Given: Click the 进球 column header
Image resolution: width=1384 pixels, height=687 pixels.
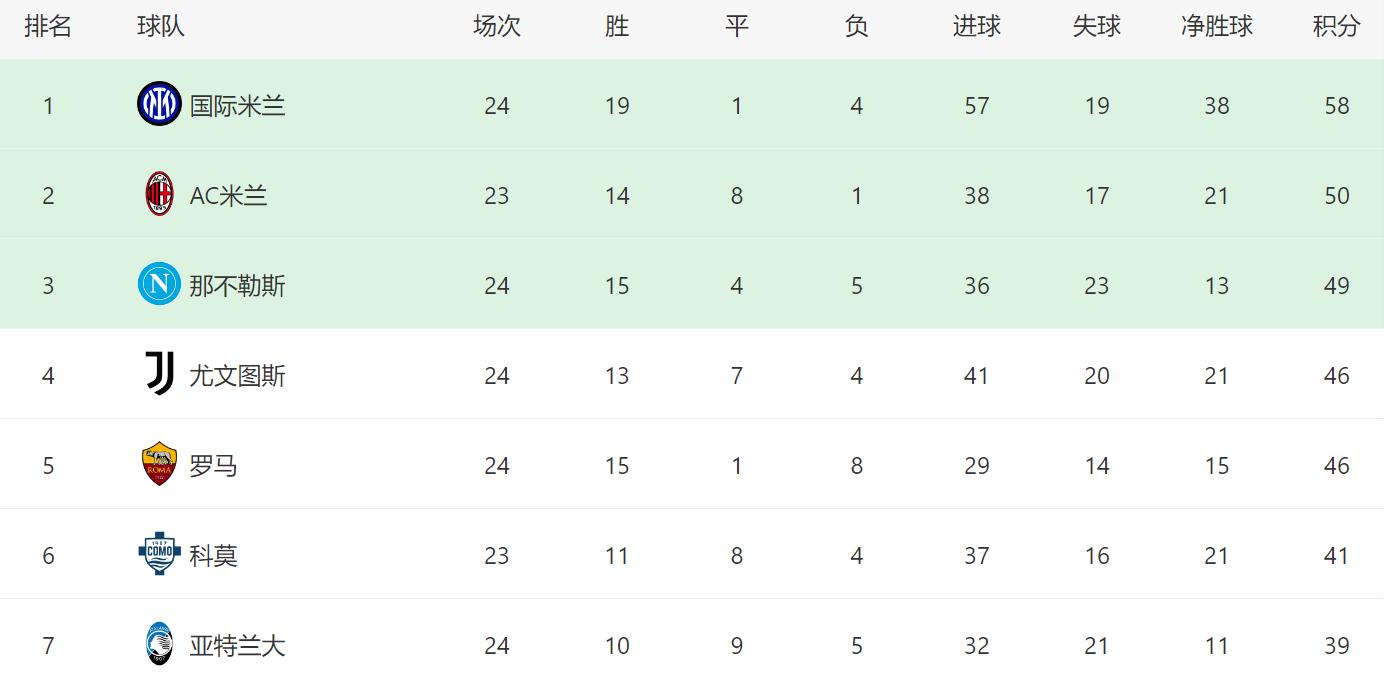Looking at the screenshot, I should [976, 27].
